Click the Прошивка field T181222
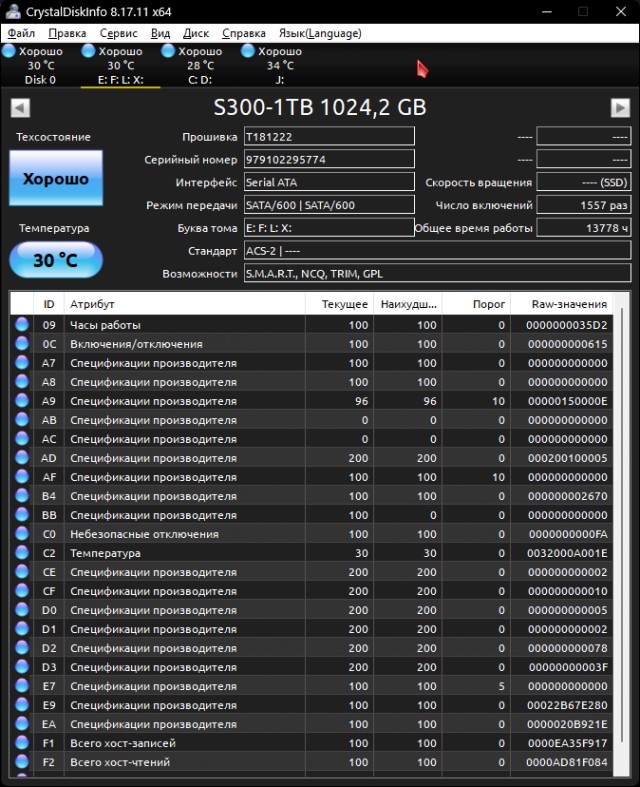Image resolution: width=640 pixels, height=787 pixels. [329, 137]
